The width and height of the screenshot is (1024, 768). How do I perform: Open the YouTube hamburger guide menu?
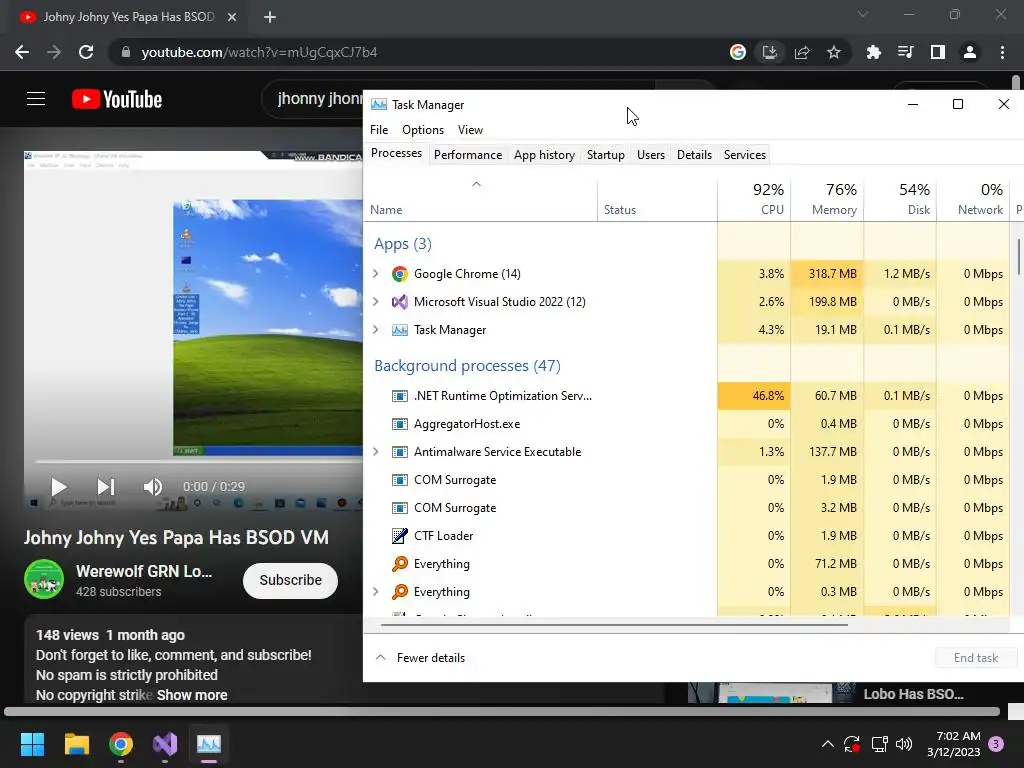[x=36, y=99]
